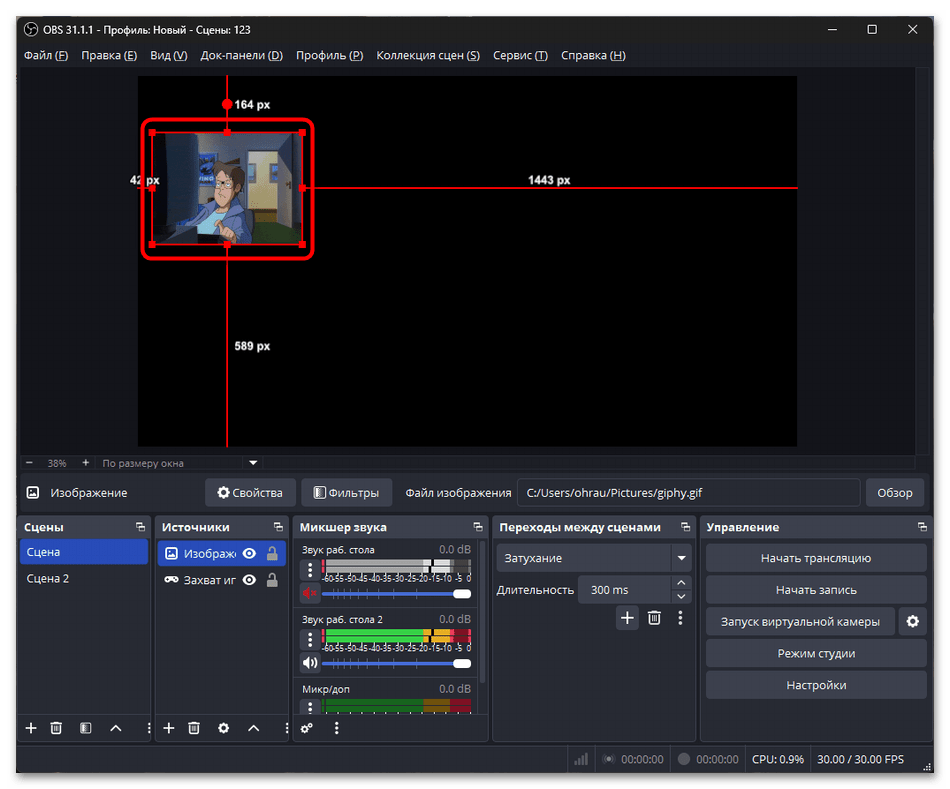Increase transition duration with up arrow
Viewport: 950px width, 789px height.
681,582
